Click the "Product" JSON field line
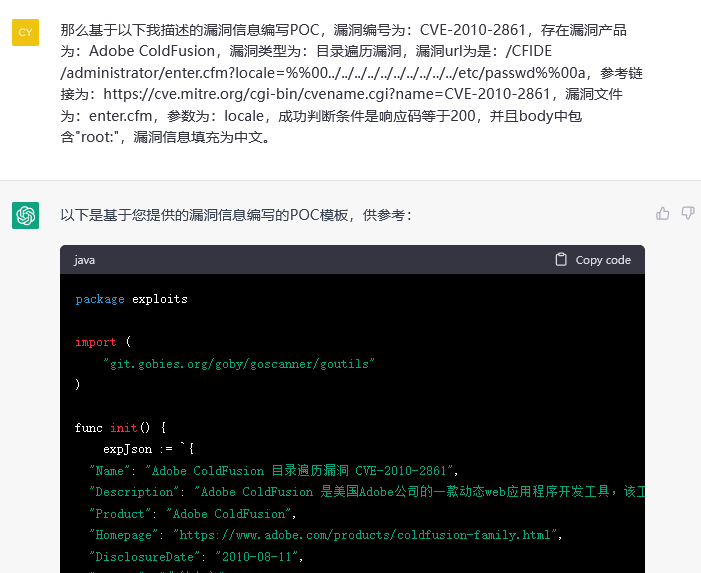The image size is (701, 573). pos(193,514)
